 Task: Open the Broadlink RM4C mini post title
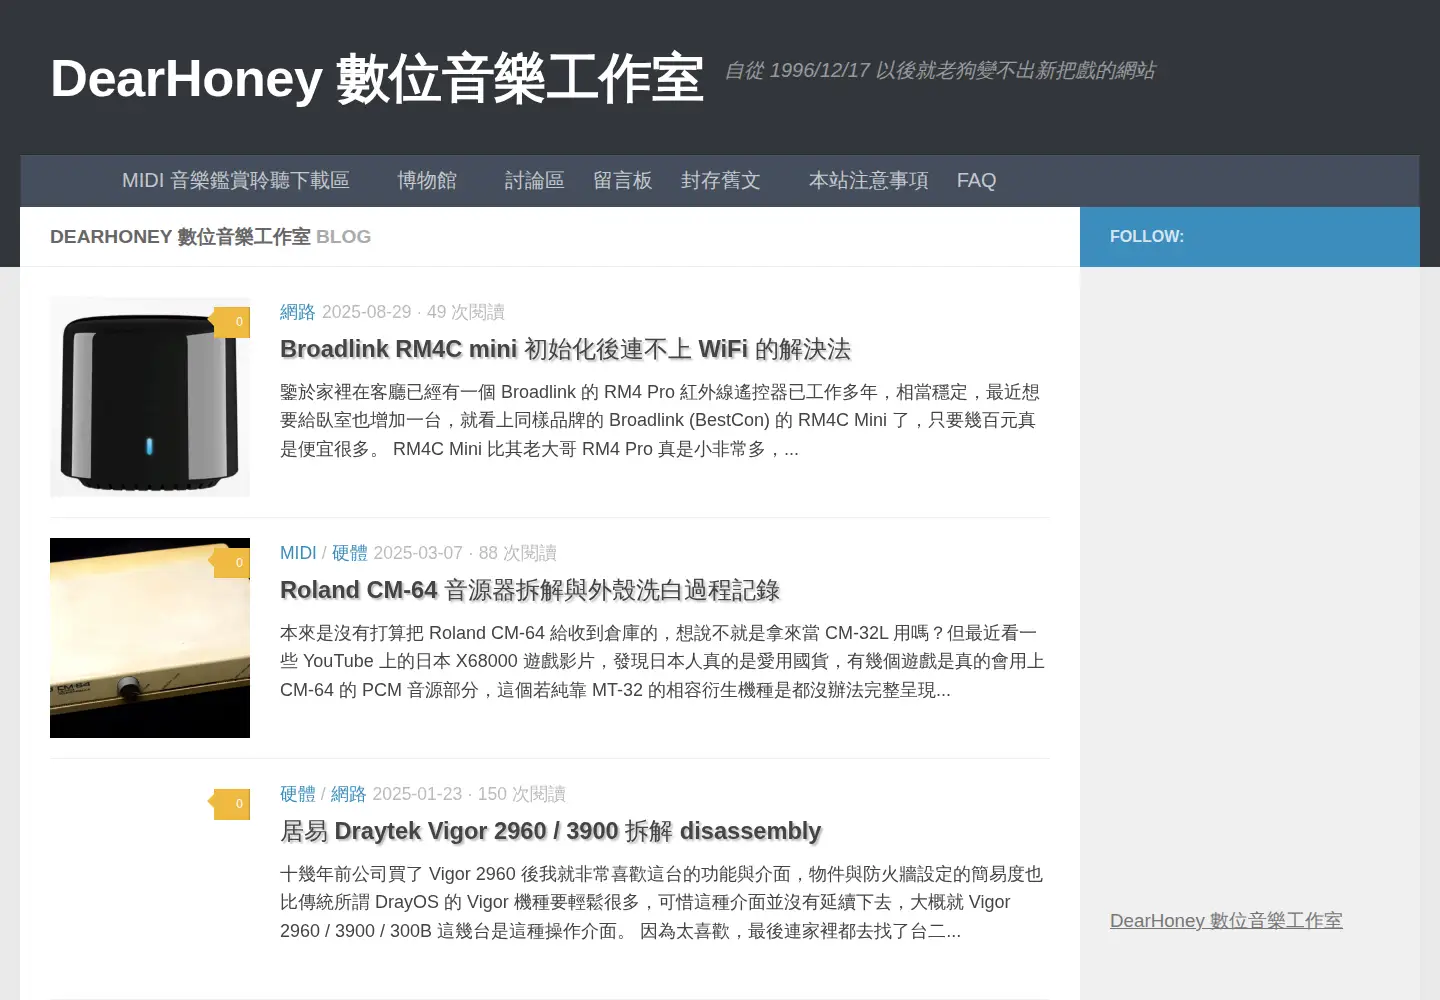click(x=565, y=349)
